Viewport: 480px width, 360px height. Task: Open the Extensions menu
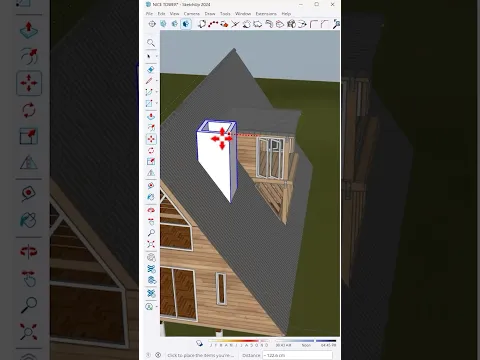266,14
